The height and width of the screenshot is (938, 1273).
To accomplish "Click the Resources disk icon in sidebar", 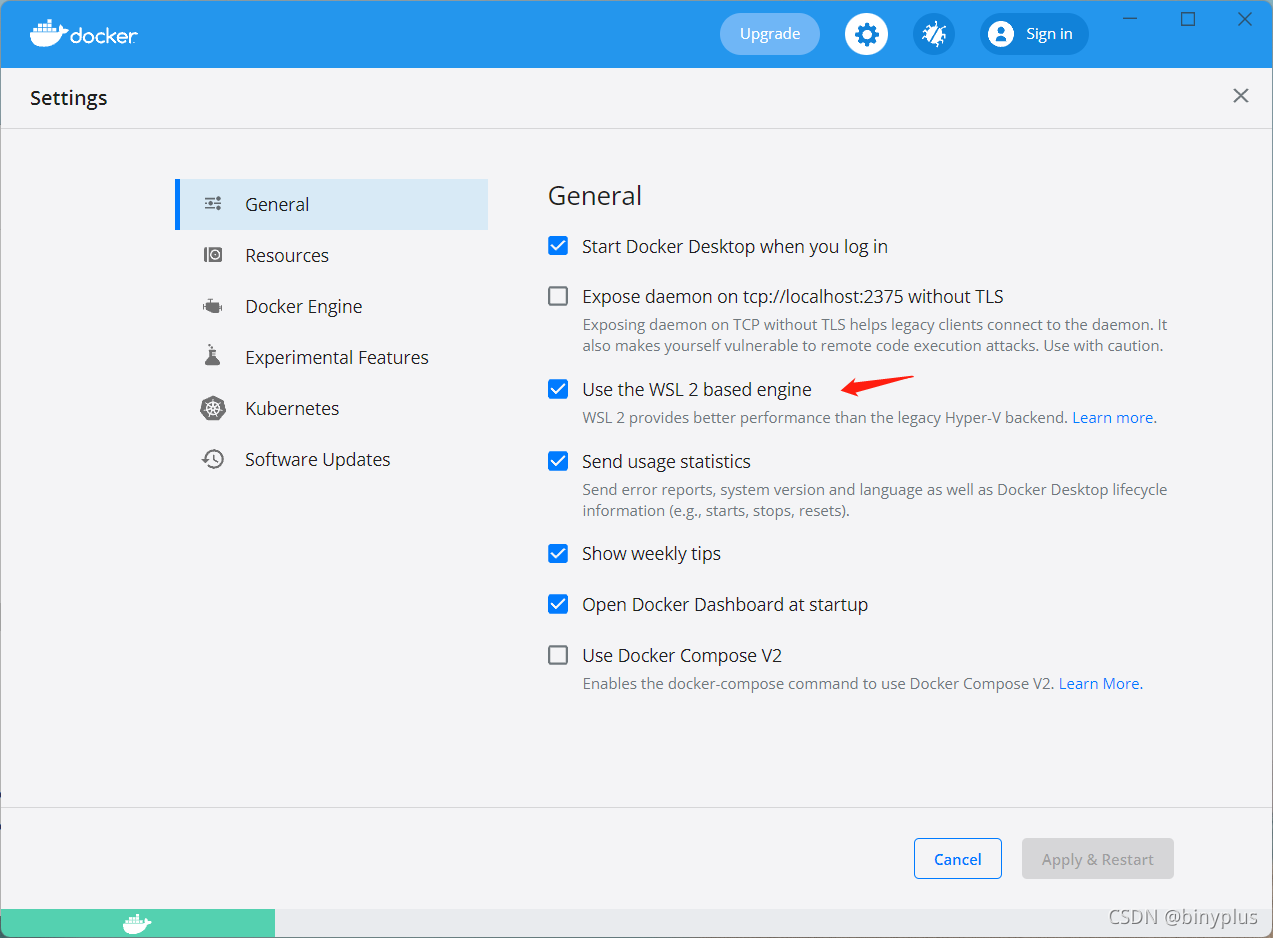I will click(213, 255).
